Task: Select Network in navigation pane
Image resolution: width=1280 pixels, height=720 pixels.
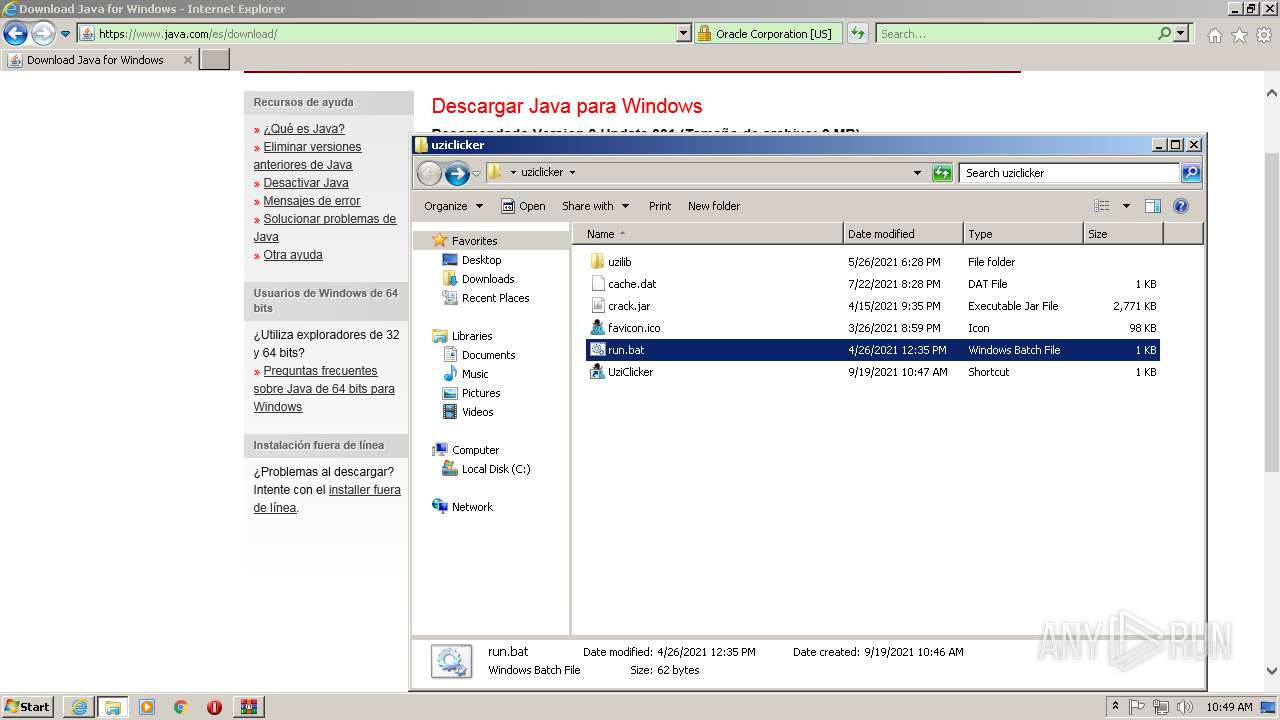Action: click(472, 507)
